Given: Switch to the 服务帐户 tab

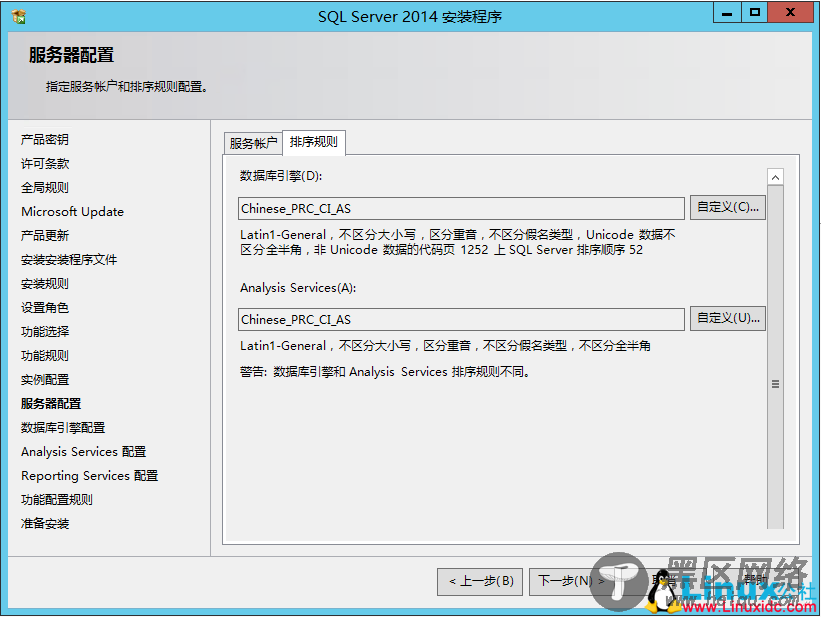Looking at the screenshot, I should [x=253, y=143].
